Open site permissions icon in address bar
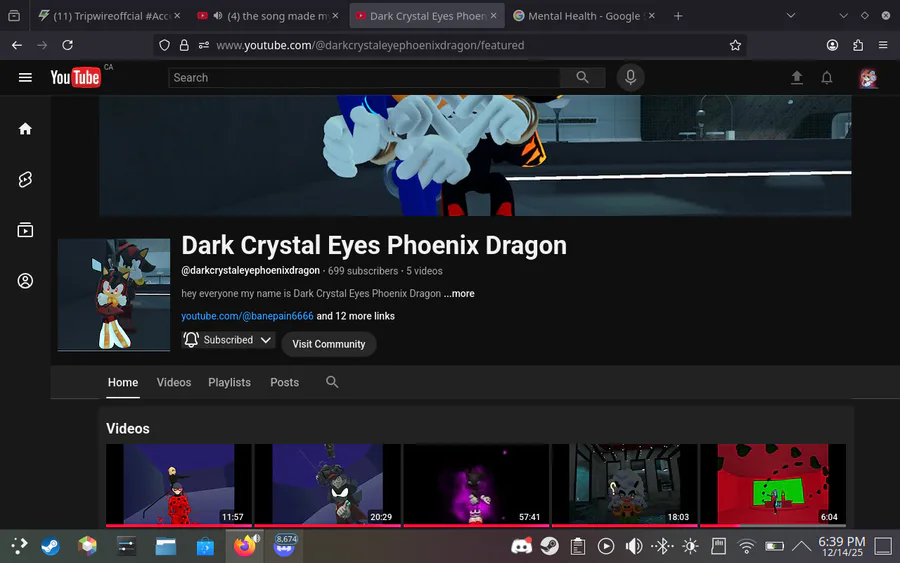The height and width of the screenshot is (563, 900). [x=204, y=45]
